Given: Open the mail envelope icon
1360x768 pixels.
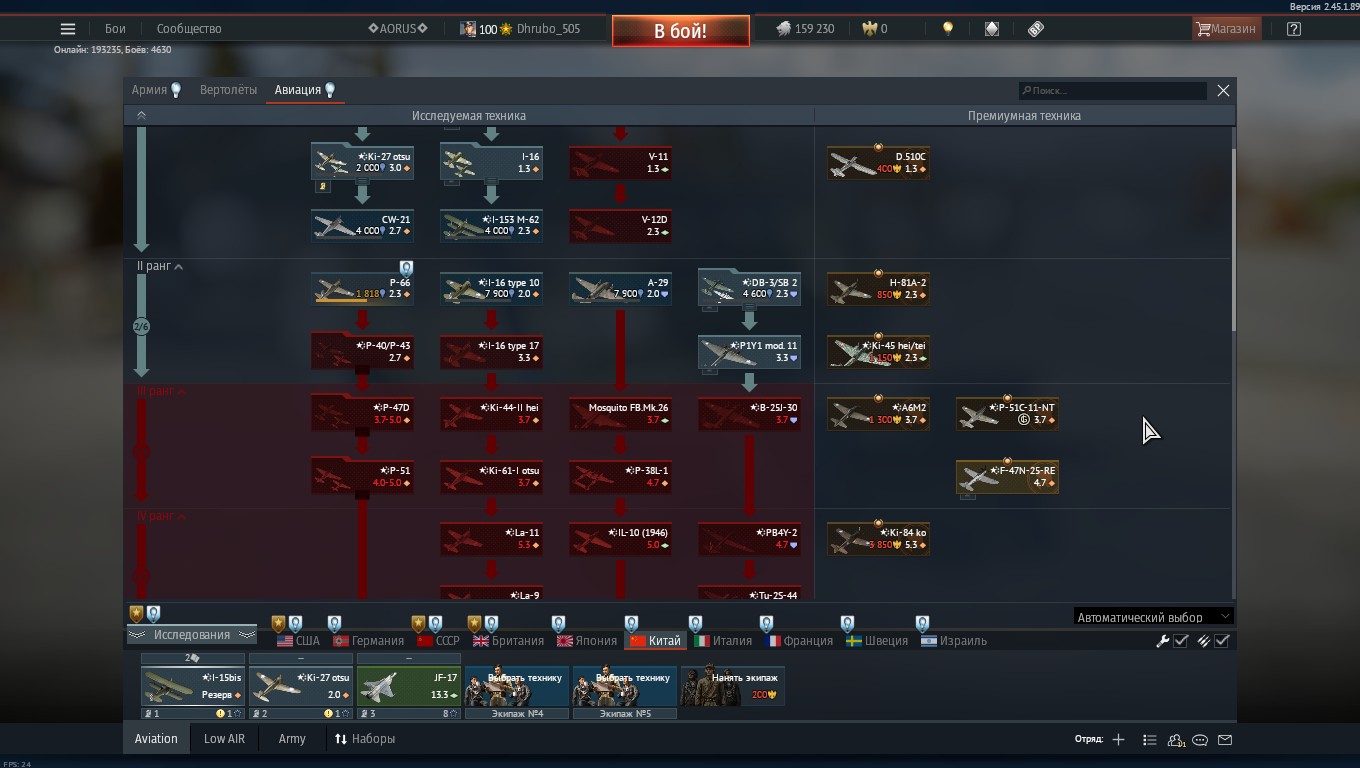Looking at the screenshot, I should [1225, 740].
